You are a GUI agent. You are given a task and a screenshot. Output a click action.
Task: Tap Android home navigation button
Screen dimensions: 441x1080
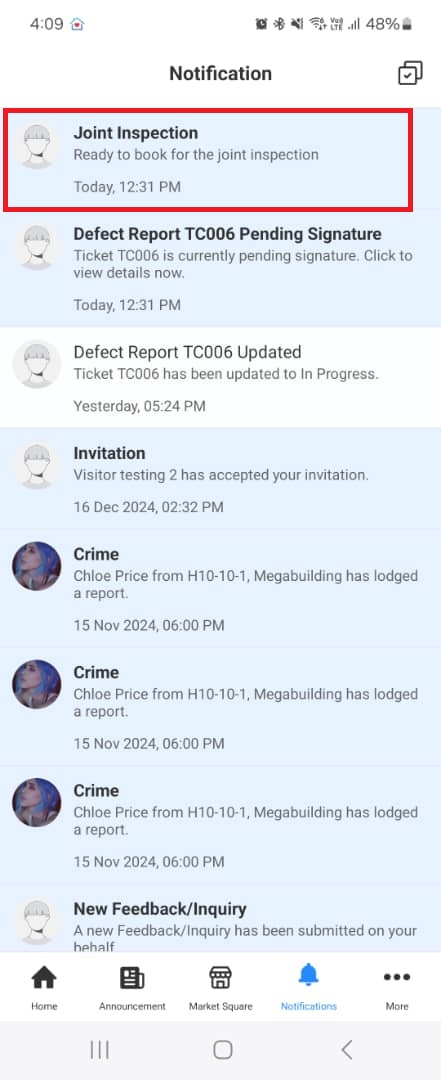(x=222, y=1050)
